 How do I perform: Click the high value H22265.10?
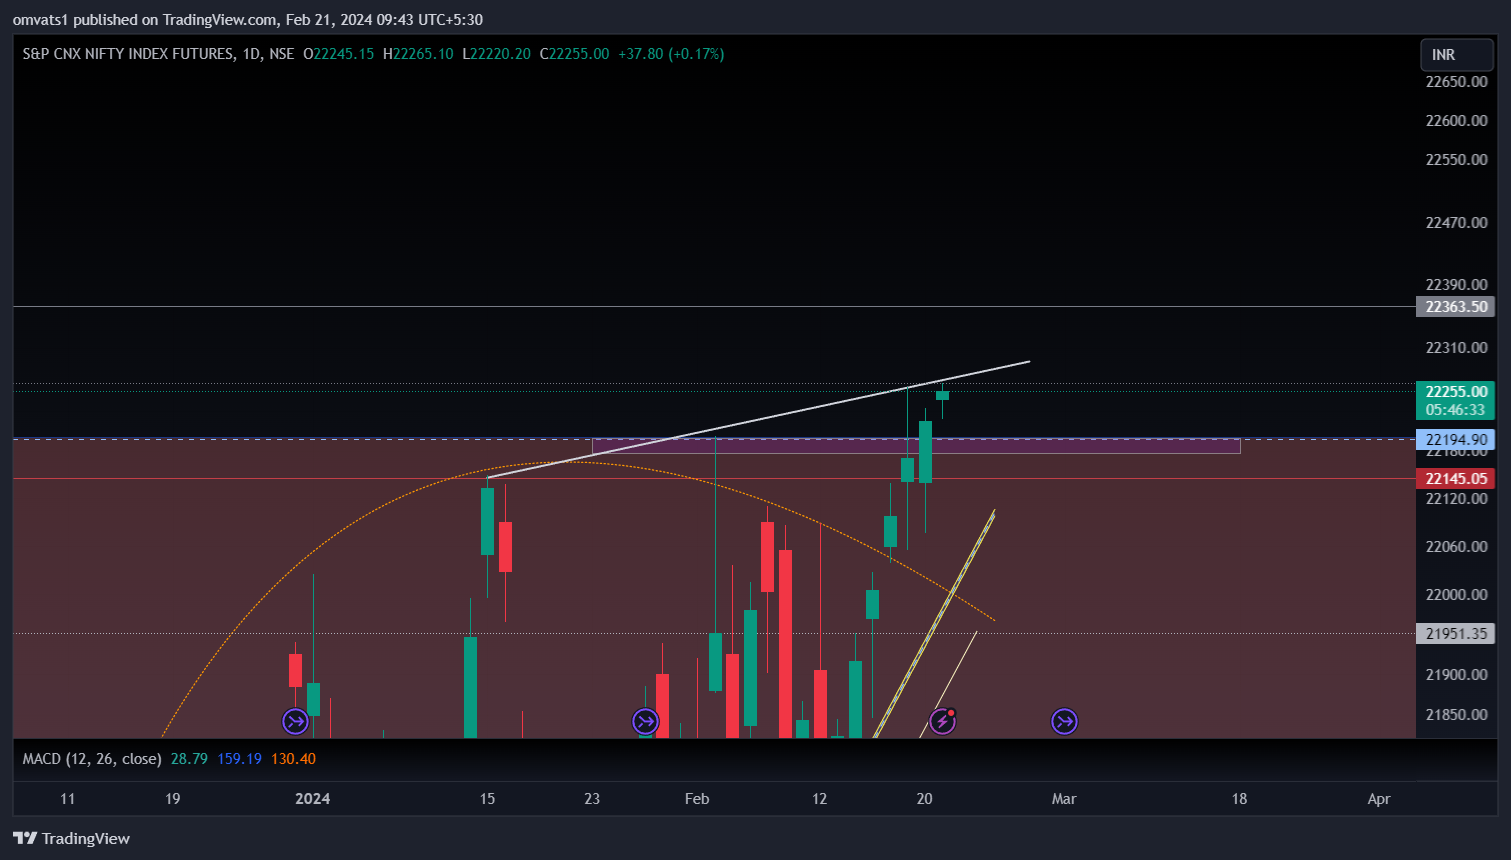coord(418,54)
